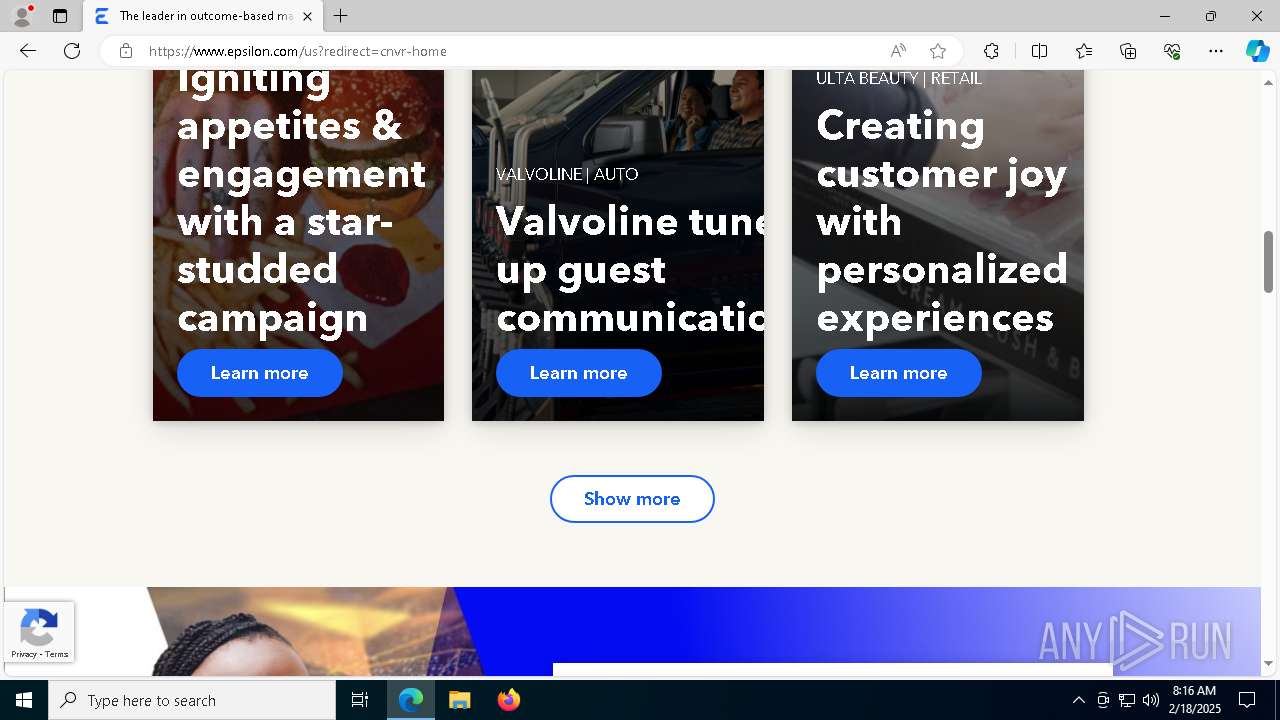The width and height of the screenshot is (1280, 720).
Task: Click the ULTA BEAUTY | RETAIL label
Action: click(x=899, y=78)
